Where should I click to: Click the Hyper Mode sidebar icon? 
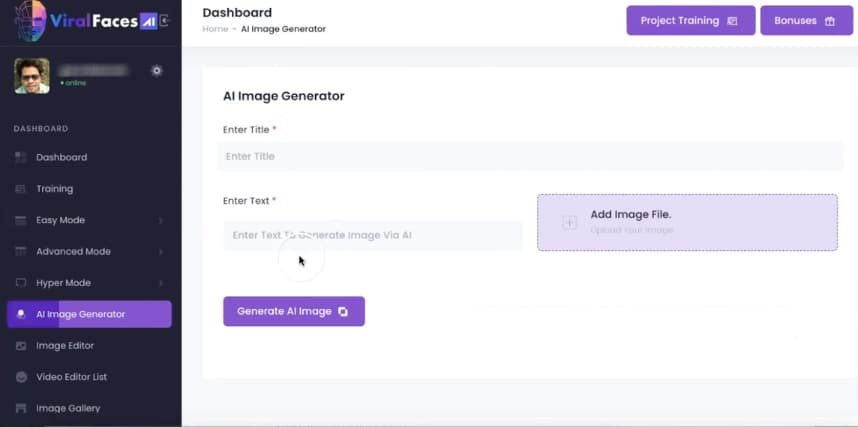click(21, 283)
